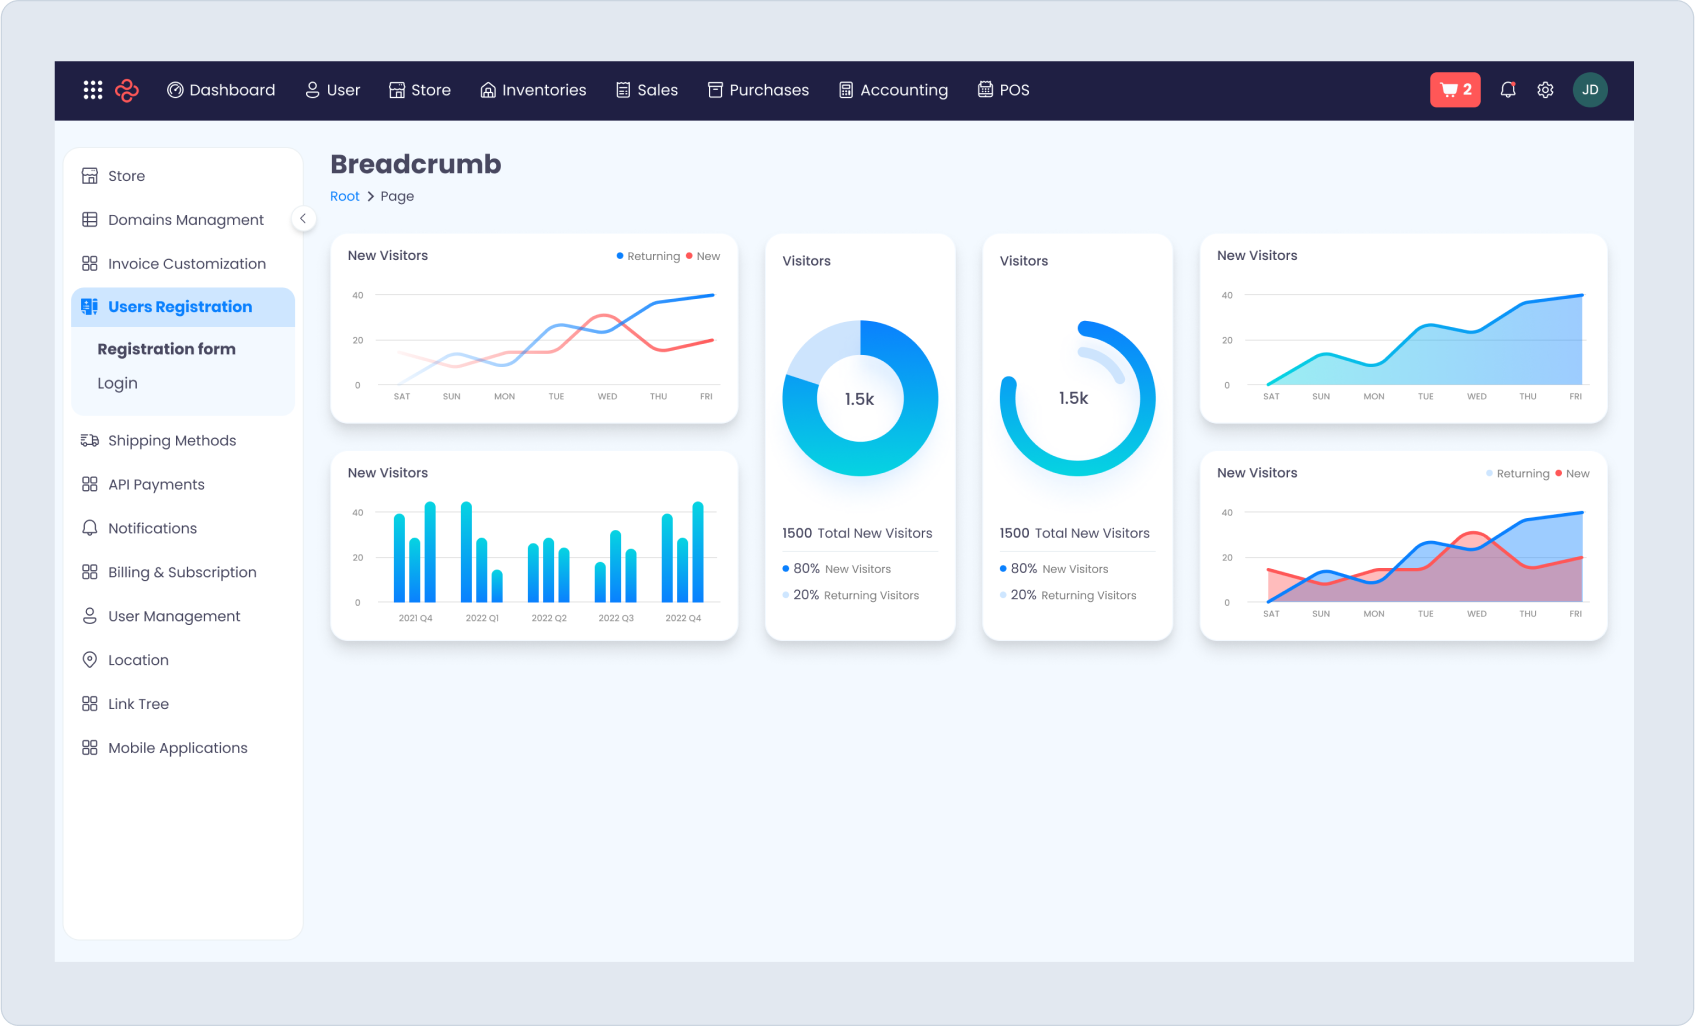Go to Accounting in the top navigation
This screenshot has height=1026, width=1695.
893,90
